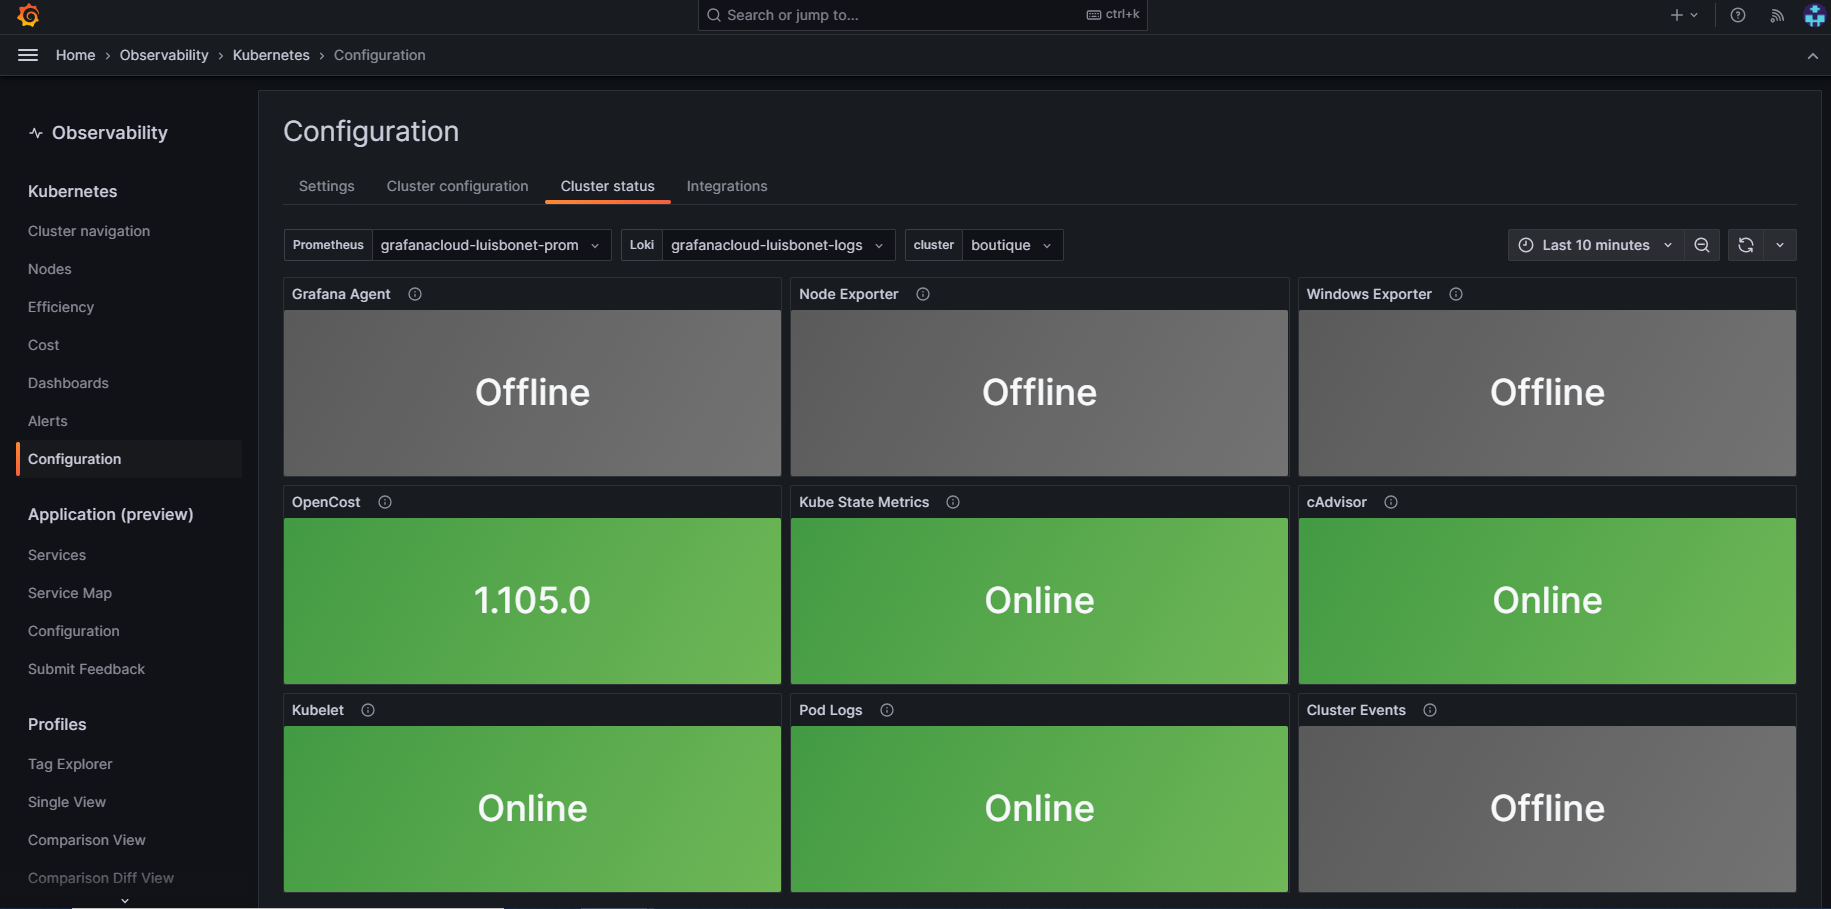
Task: Click the Node Exporter panel title
Action: 849,294
